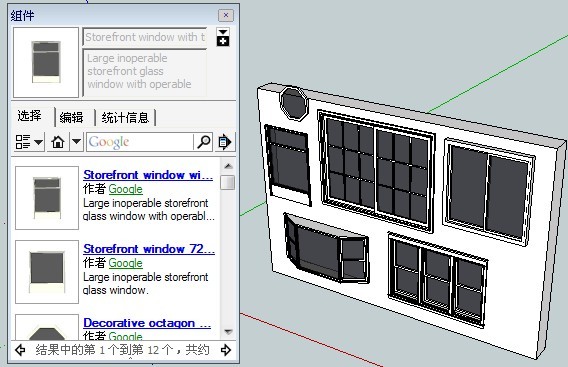Open 'Storefront window wi...' link
568x367 pixels.
tap(148, 175)
